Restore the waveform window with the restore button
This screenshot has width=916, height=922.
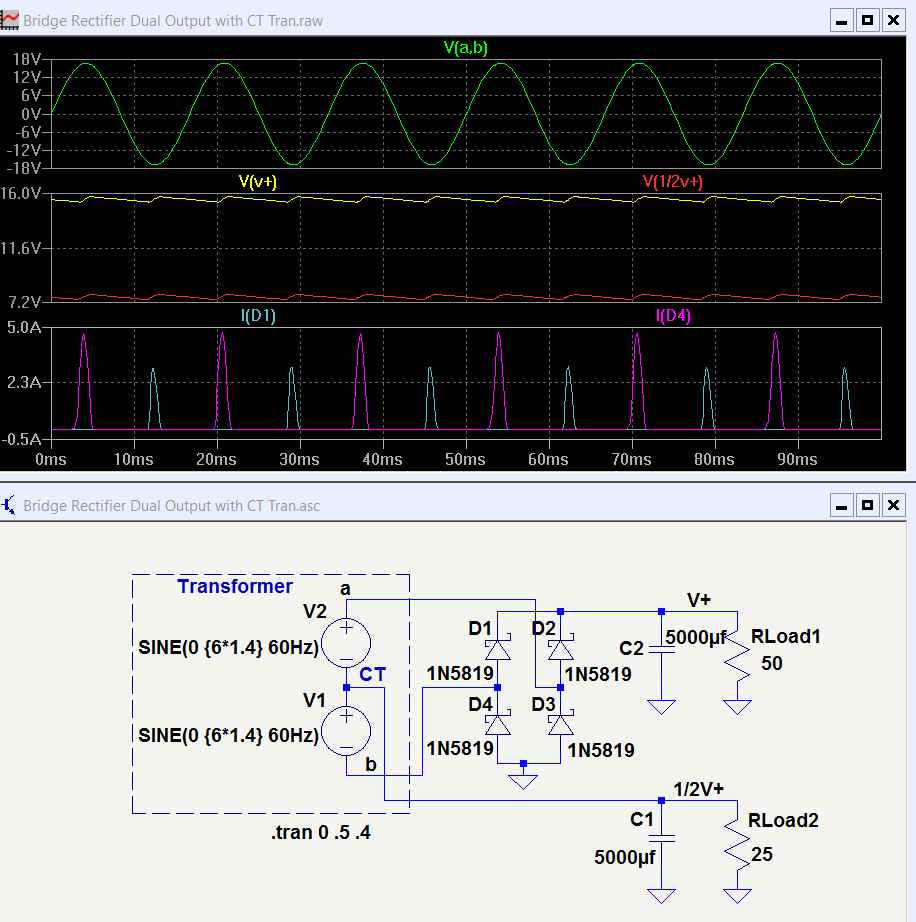point(866,19)
